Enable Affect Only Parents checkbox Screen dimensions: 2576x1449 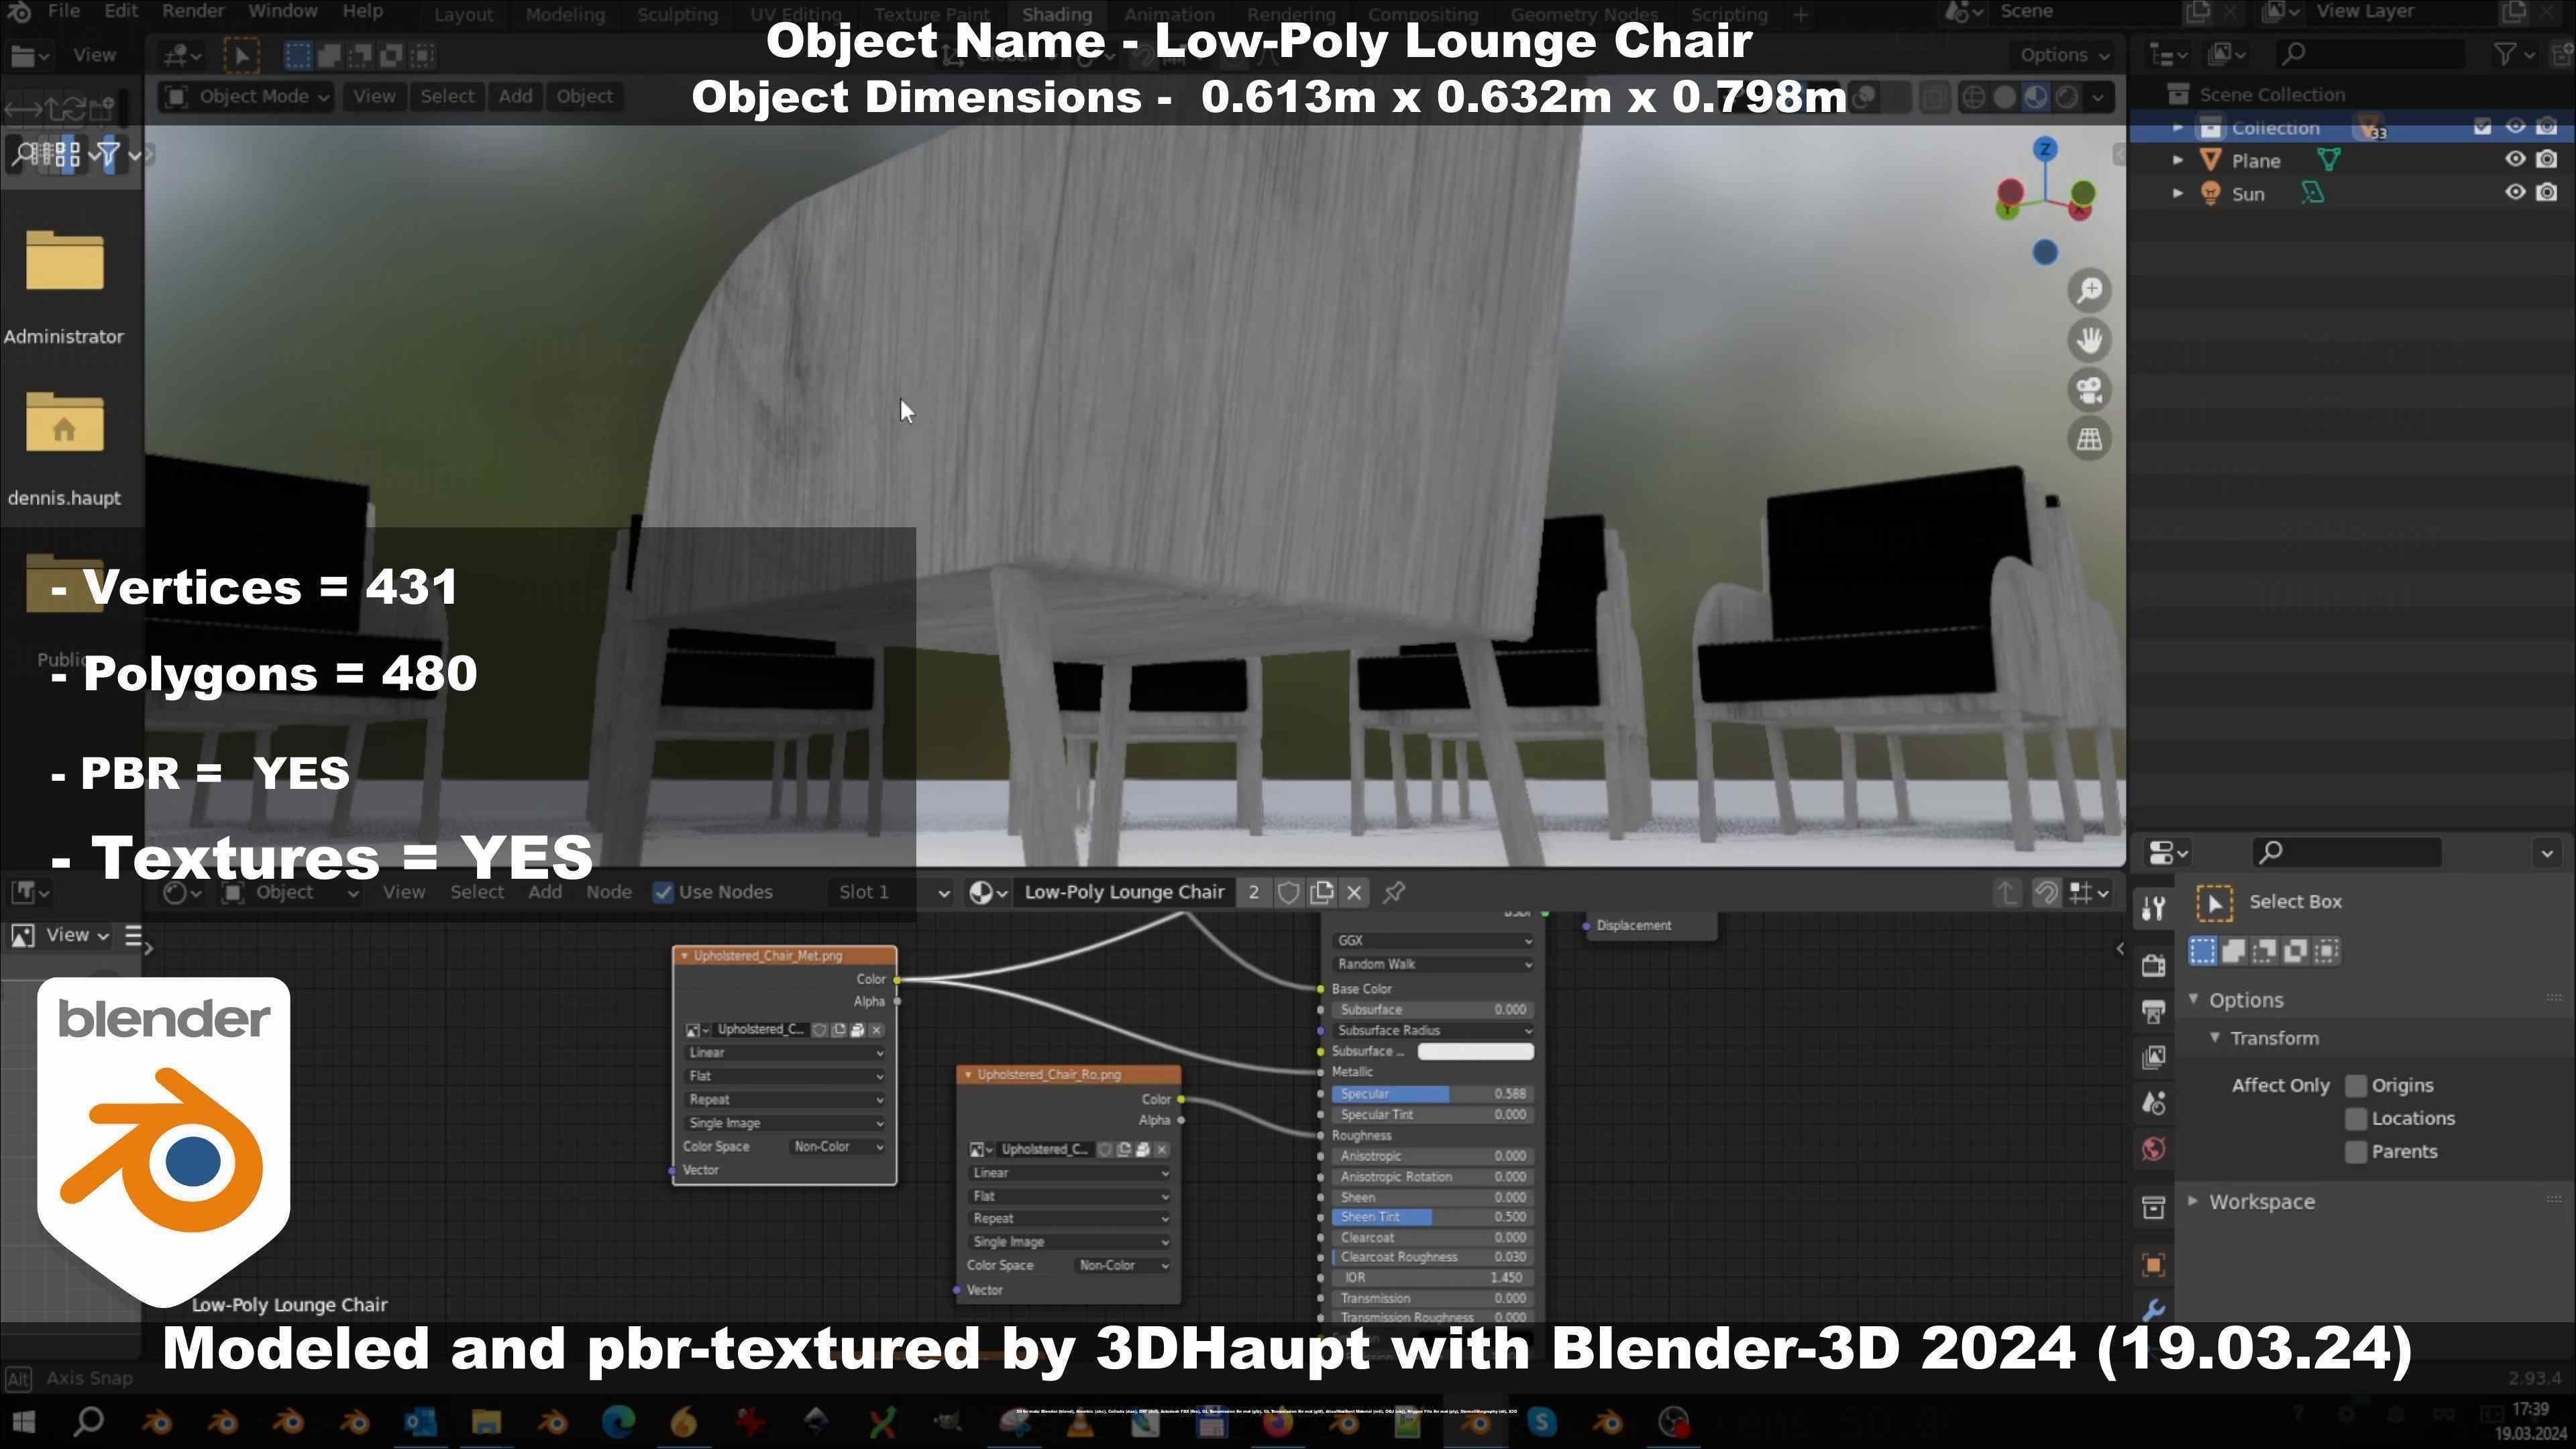pyautogui.click(x=2356, y=1152)
